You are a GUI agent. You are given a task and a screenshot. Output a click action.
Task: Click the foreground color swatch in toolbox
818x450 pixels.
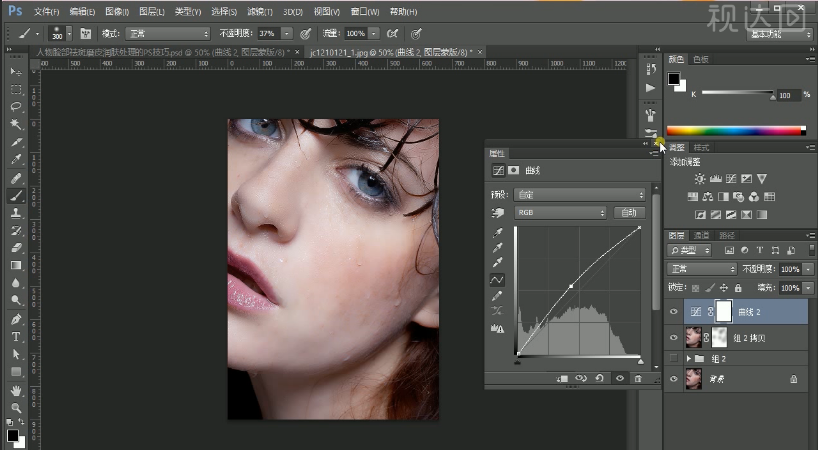13,435
